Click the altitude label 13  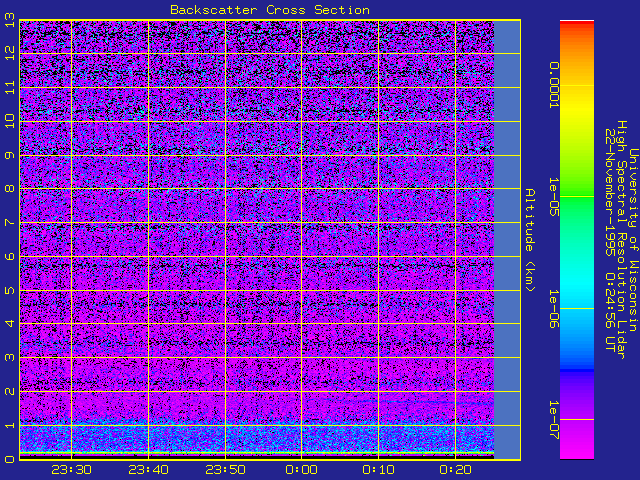pos(10,20)
